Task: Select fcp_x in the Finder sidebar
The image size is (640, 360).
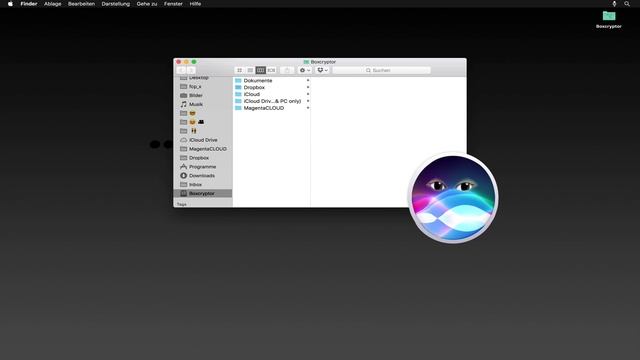Action: pyautogui.click(x=203, y=87)
